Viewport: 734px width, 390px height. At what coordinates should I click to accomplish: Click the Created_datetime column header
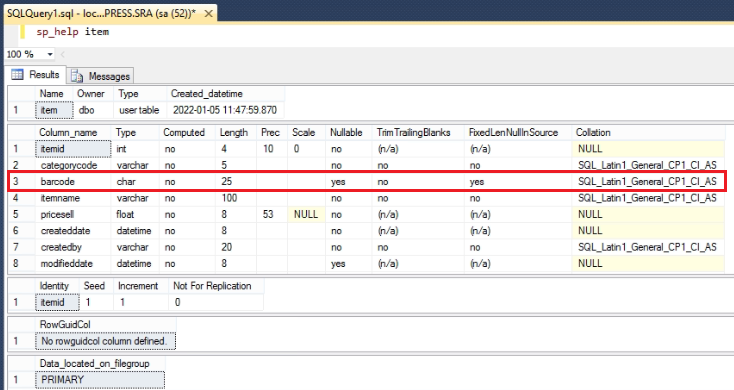pyautogui.click(x=225, y=94)
